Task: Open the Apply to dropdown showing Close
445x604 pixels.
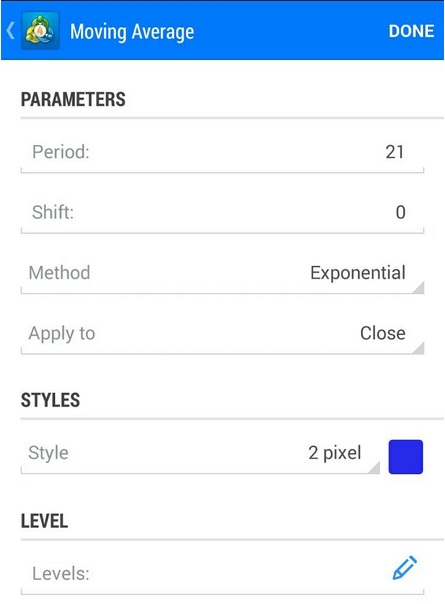Action: [222, 334]
